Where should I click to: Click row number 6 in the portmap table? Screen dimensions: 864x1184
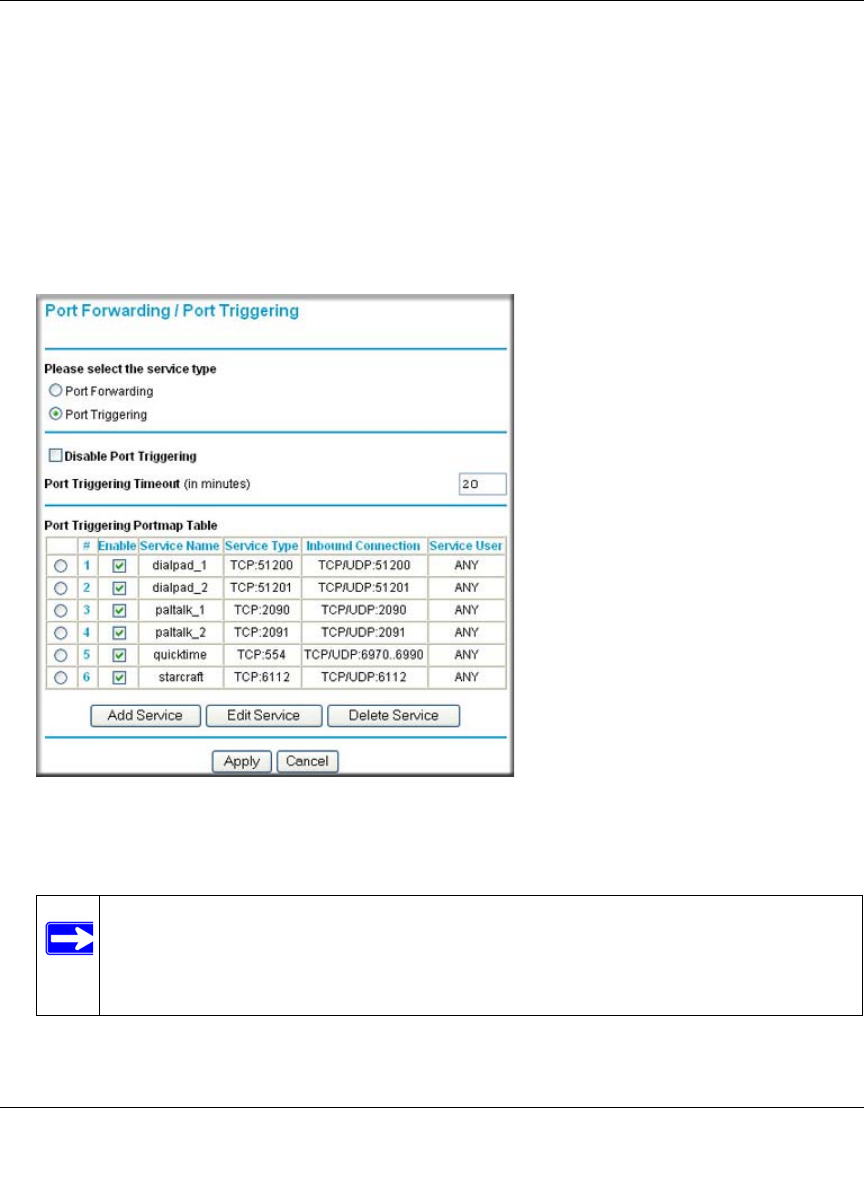[x=87, y=677]
